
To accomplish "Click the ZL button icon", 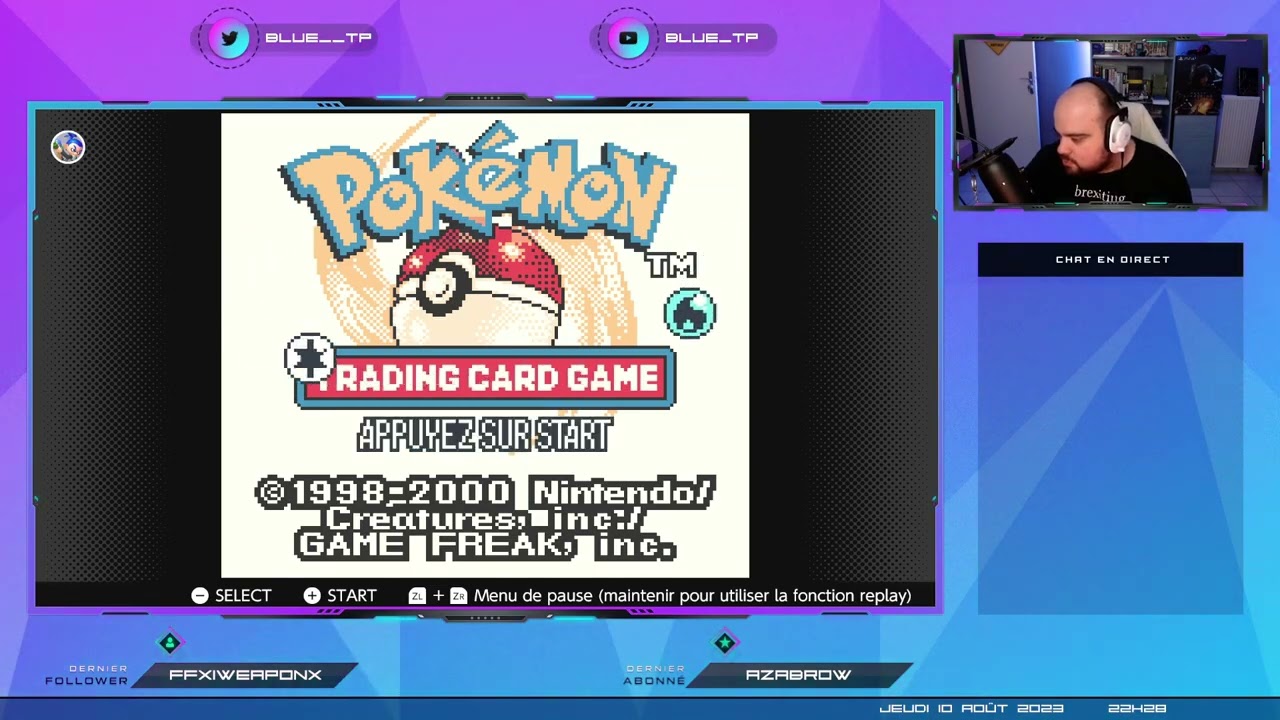I will pos(417,595).
